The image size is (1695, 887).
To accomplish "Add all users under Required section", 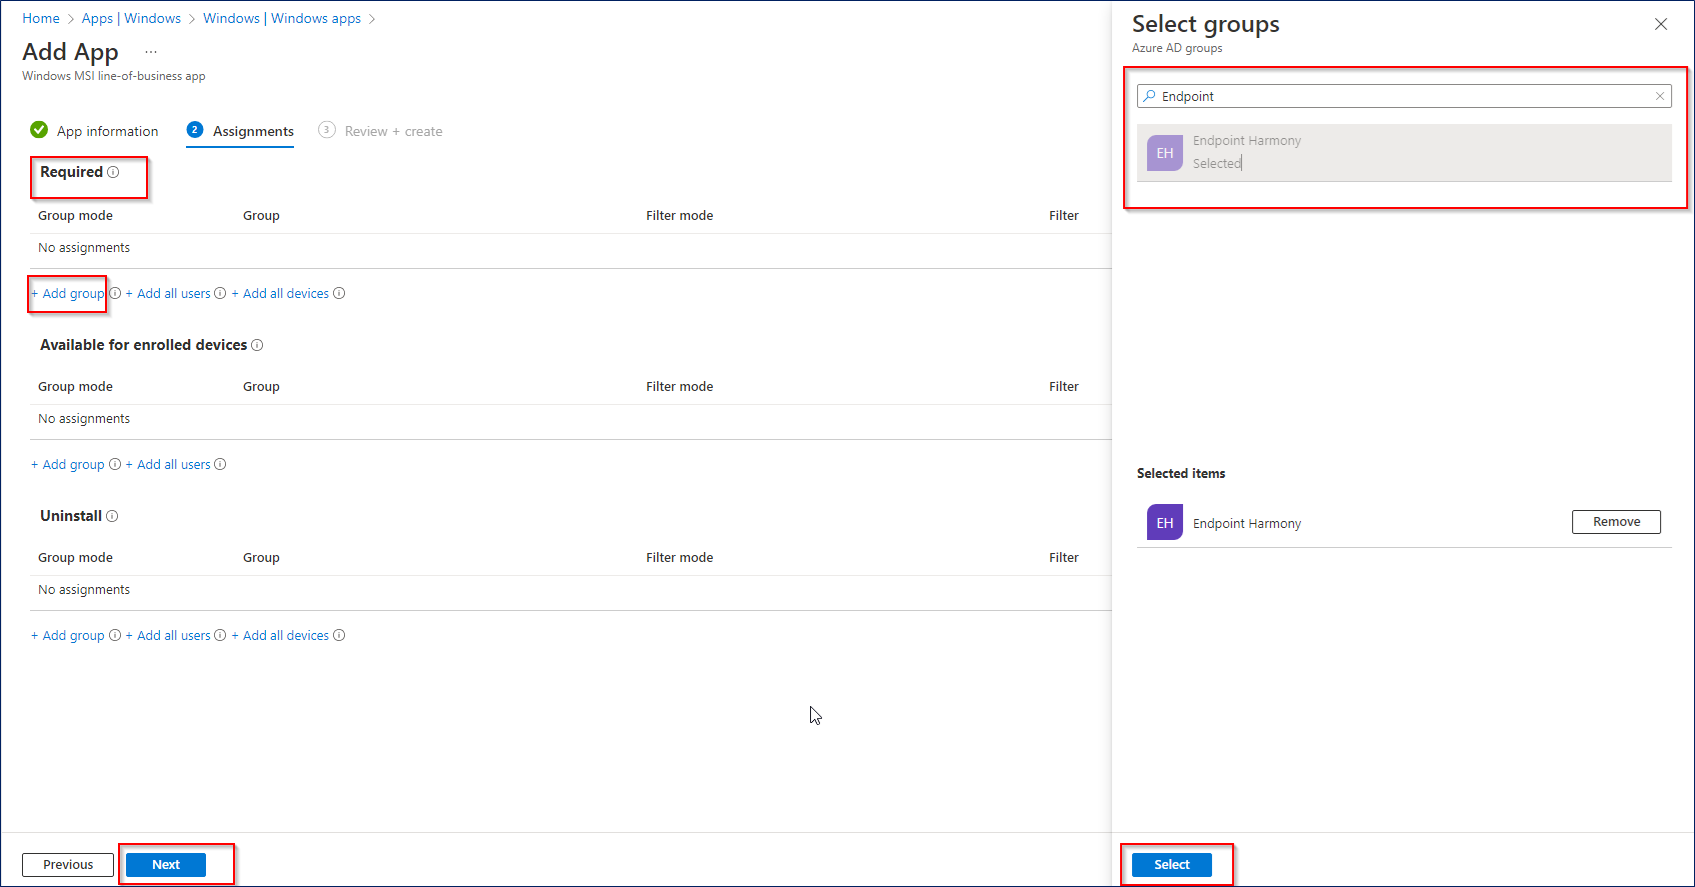I will (168, 293).
